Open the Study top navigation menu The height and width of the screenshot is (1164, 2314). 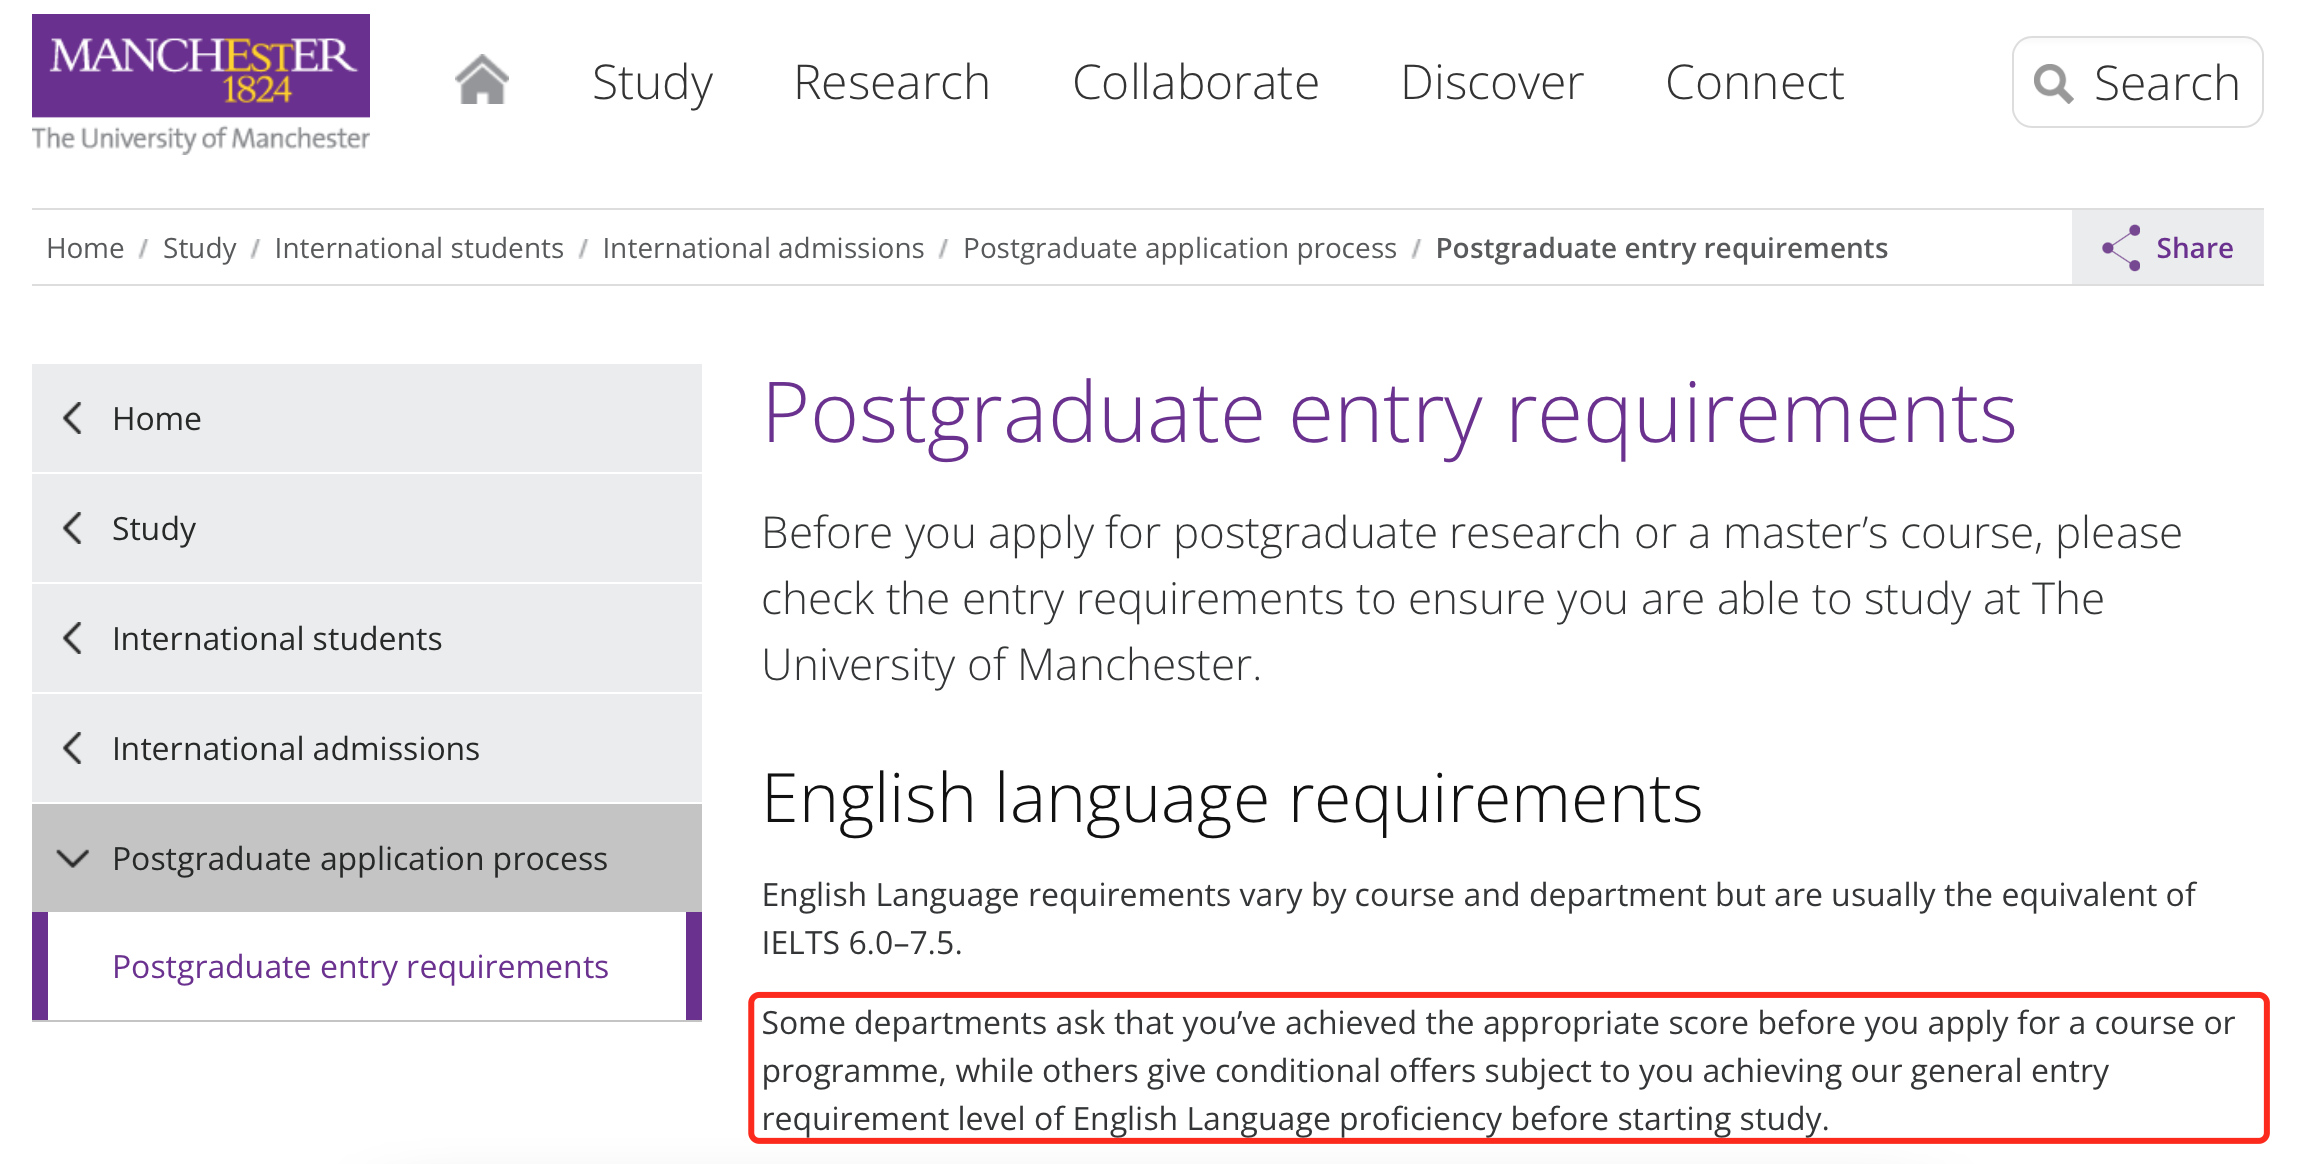click(652, 82)
